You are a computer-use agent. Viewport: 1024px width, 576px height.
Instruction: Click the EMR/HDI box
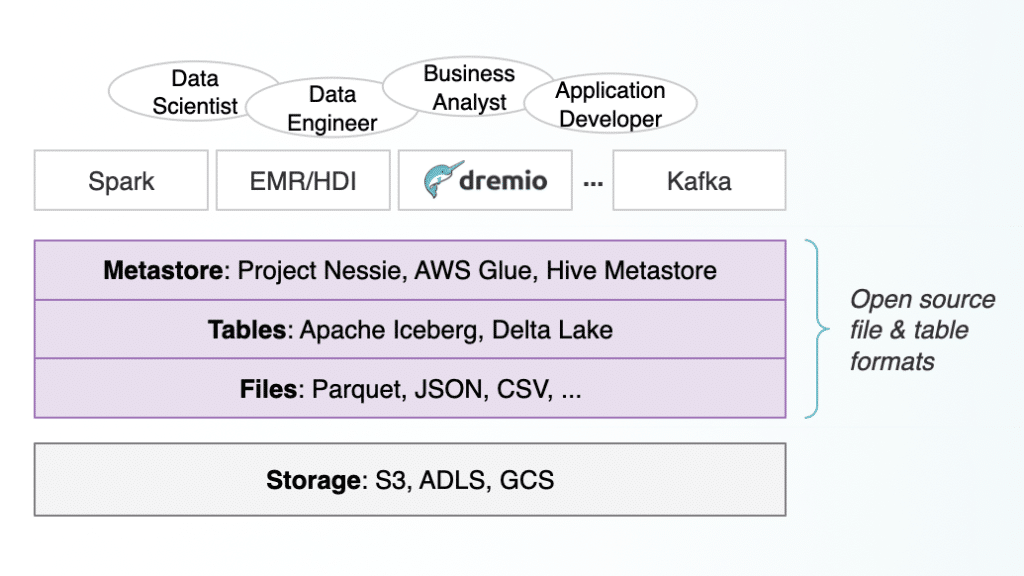point(303,180)
